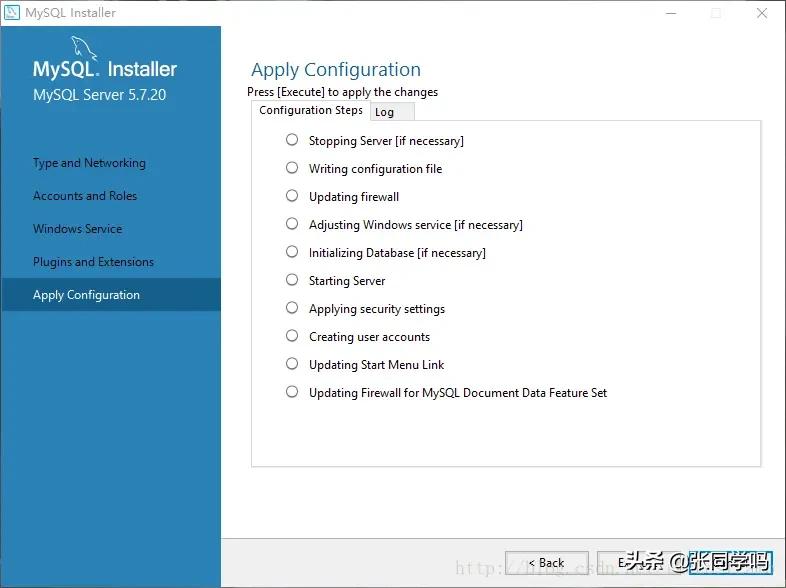Click the Creating user accounts step circle
The height and width of the screenshot is (588, 786).
(292, 336)
